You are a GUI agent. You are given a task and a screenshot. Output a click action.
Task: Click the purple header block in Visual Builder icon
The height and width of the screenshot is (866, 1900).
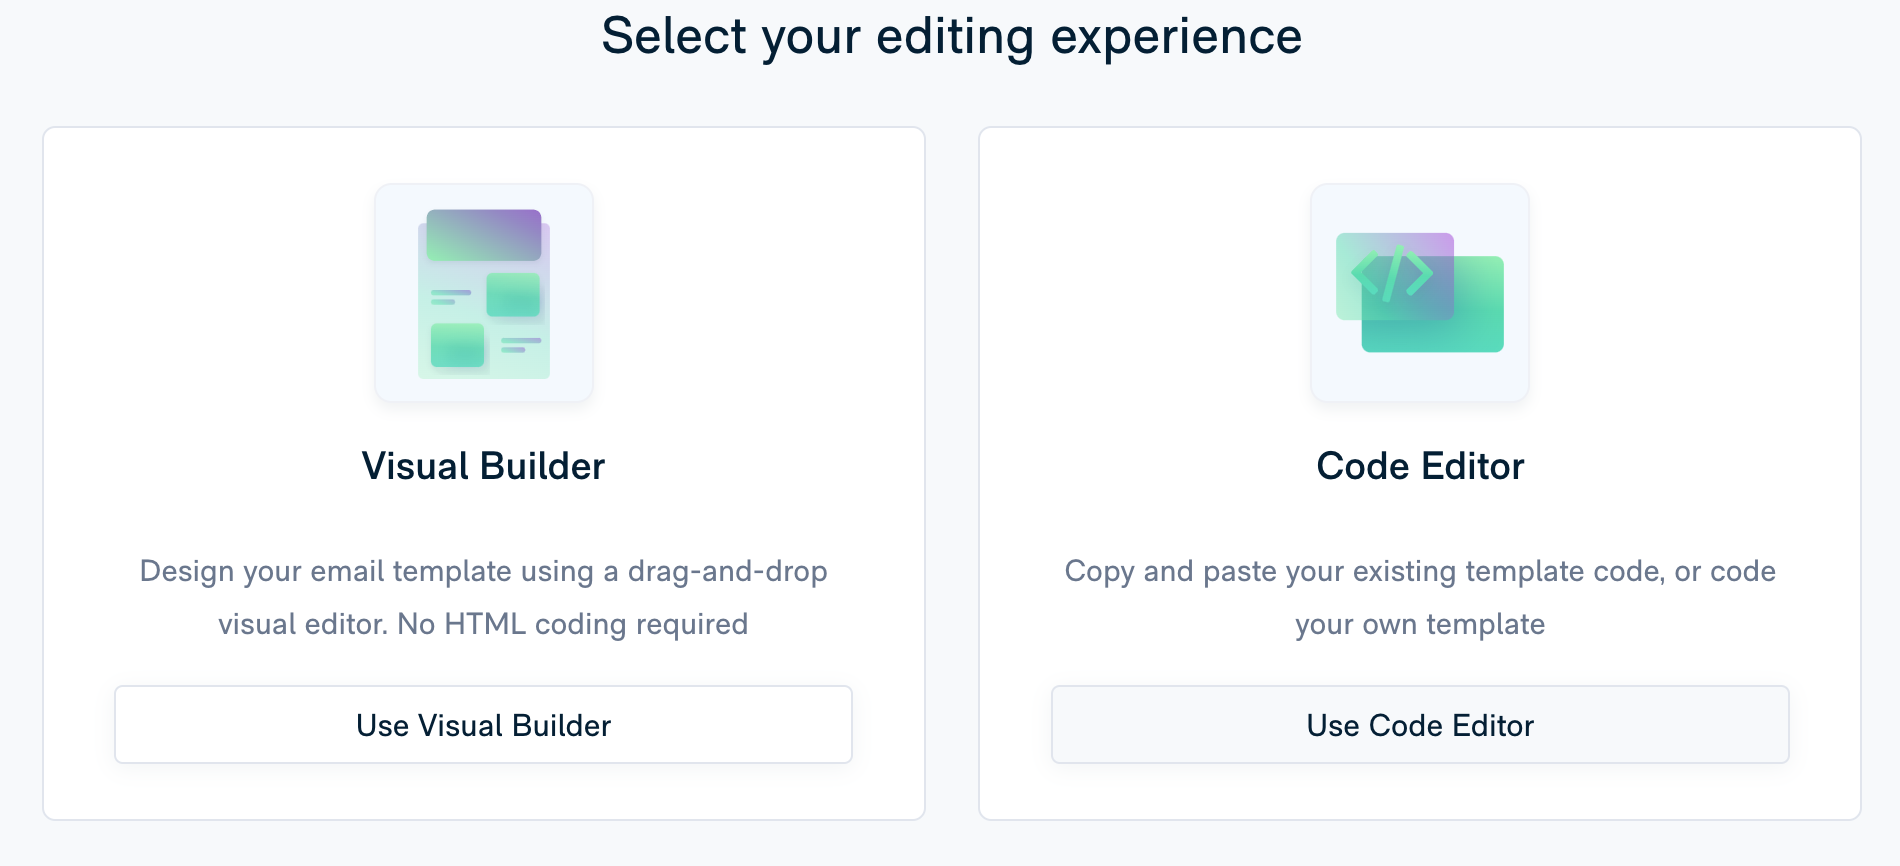point(484,235)
